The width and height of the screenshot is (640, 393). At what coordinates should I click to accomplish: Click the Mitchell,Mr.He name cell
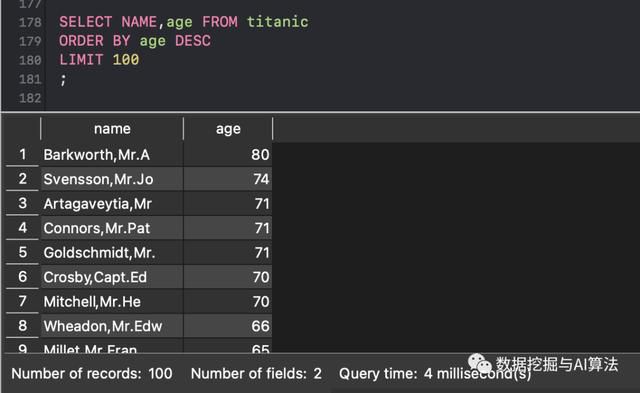[112, 302]
